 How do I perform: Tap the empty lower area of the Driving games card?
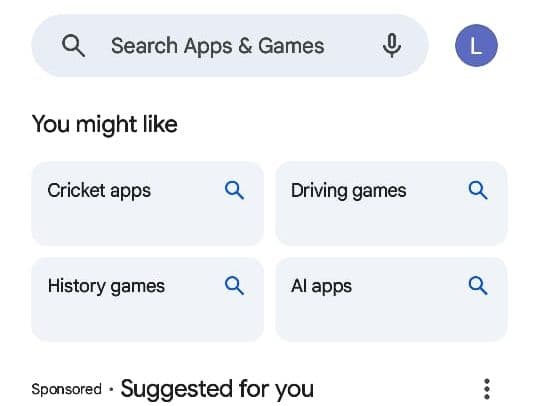pyautogui.click(x=391, y=224)
